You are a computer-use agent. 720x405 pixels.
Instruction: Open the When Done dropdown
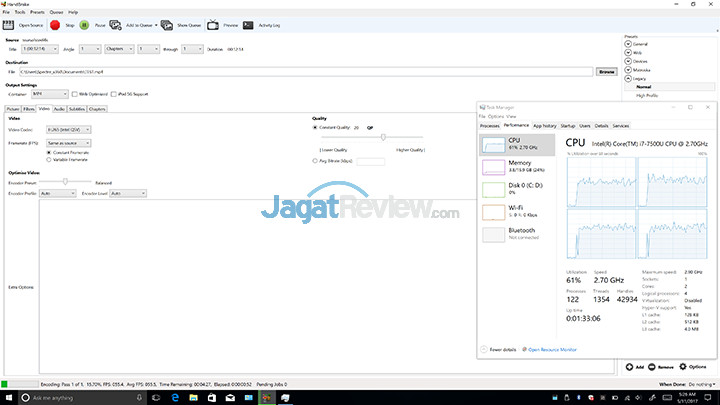702,384
